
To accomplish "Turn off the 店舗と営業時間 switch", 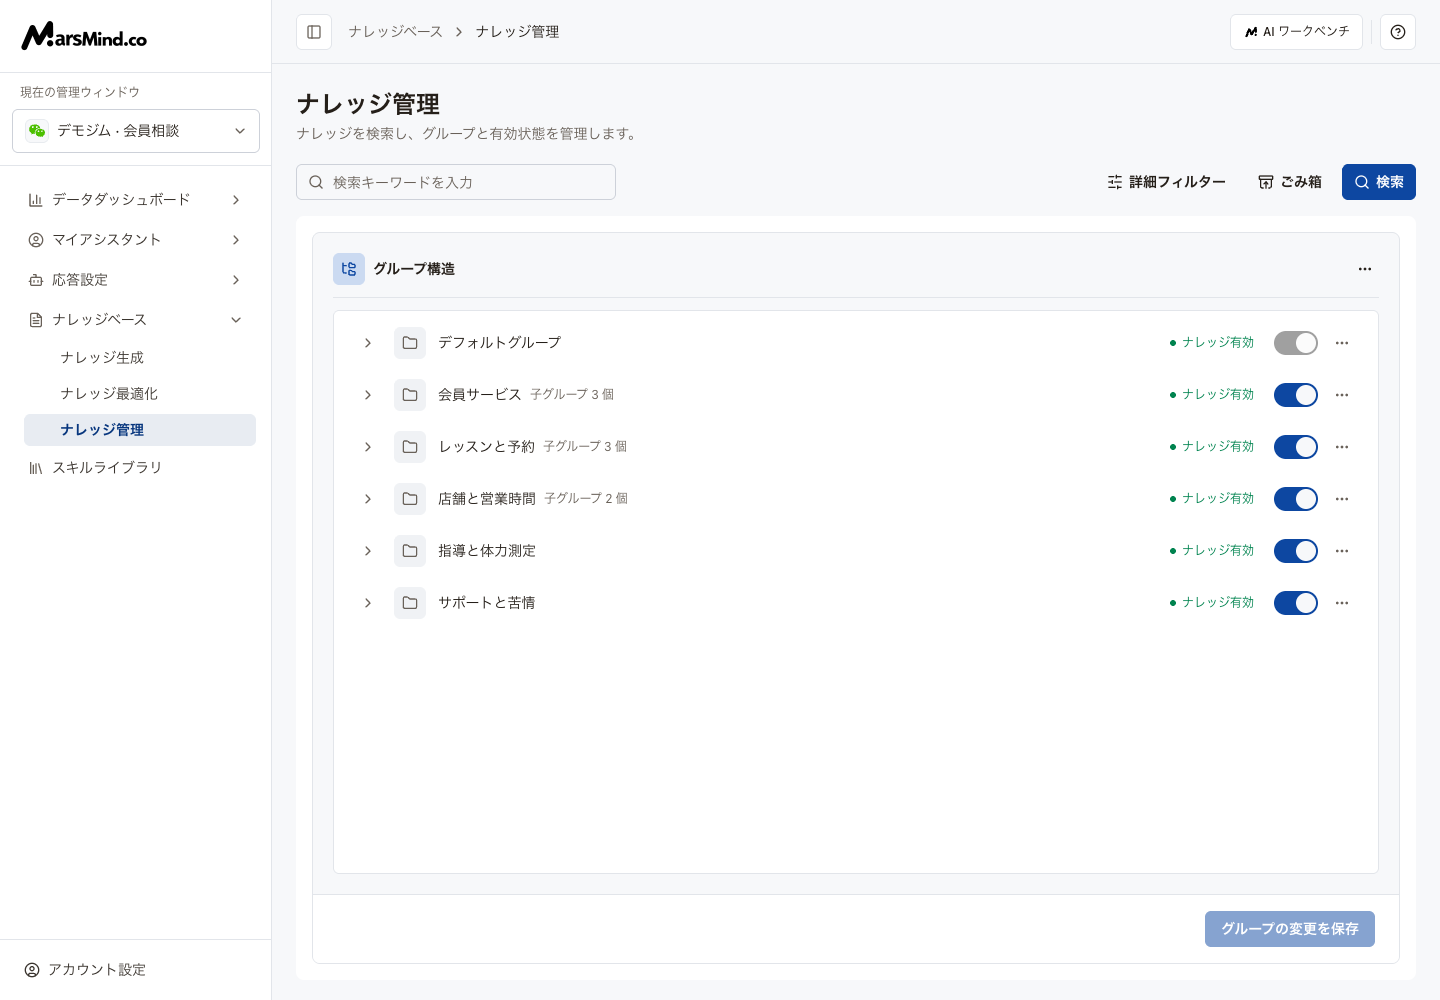I will tap(1296, 499).
